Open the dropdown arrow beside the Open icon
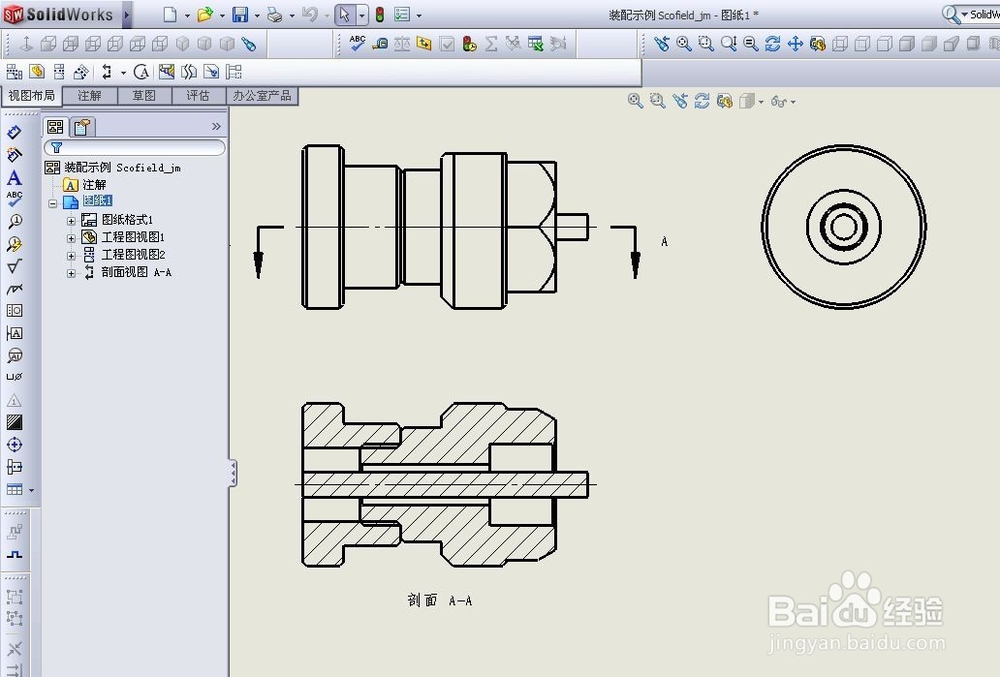This screenshot has width=1000, height=677. click(221, 13)
